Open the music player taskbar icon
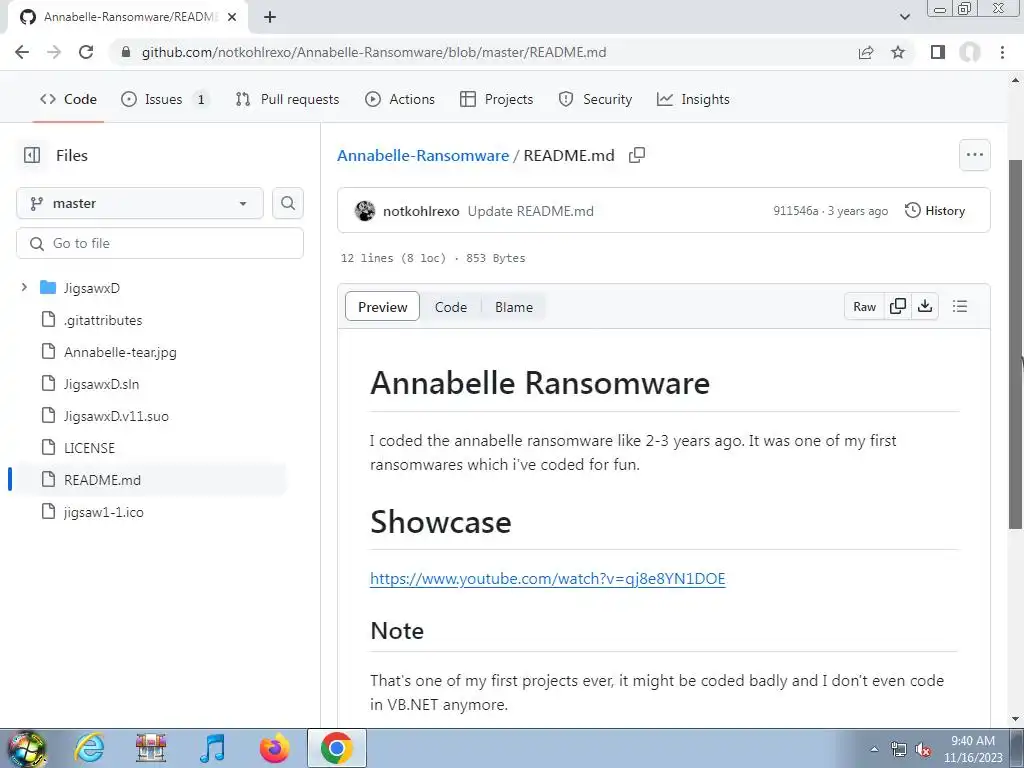1024x768 pixels. [x=213, y=748]
